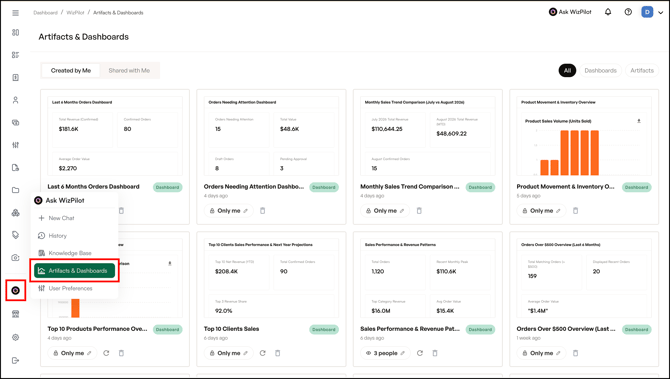
Task: Open Orders Needing Attention dashboard preview
Action: pos(271,136)
